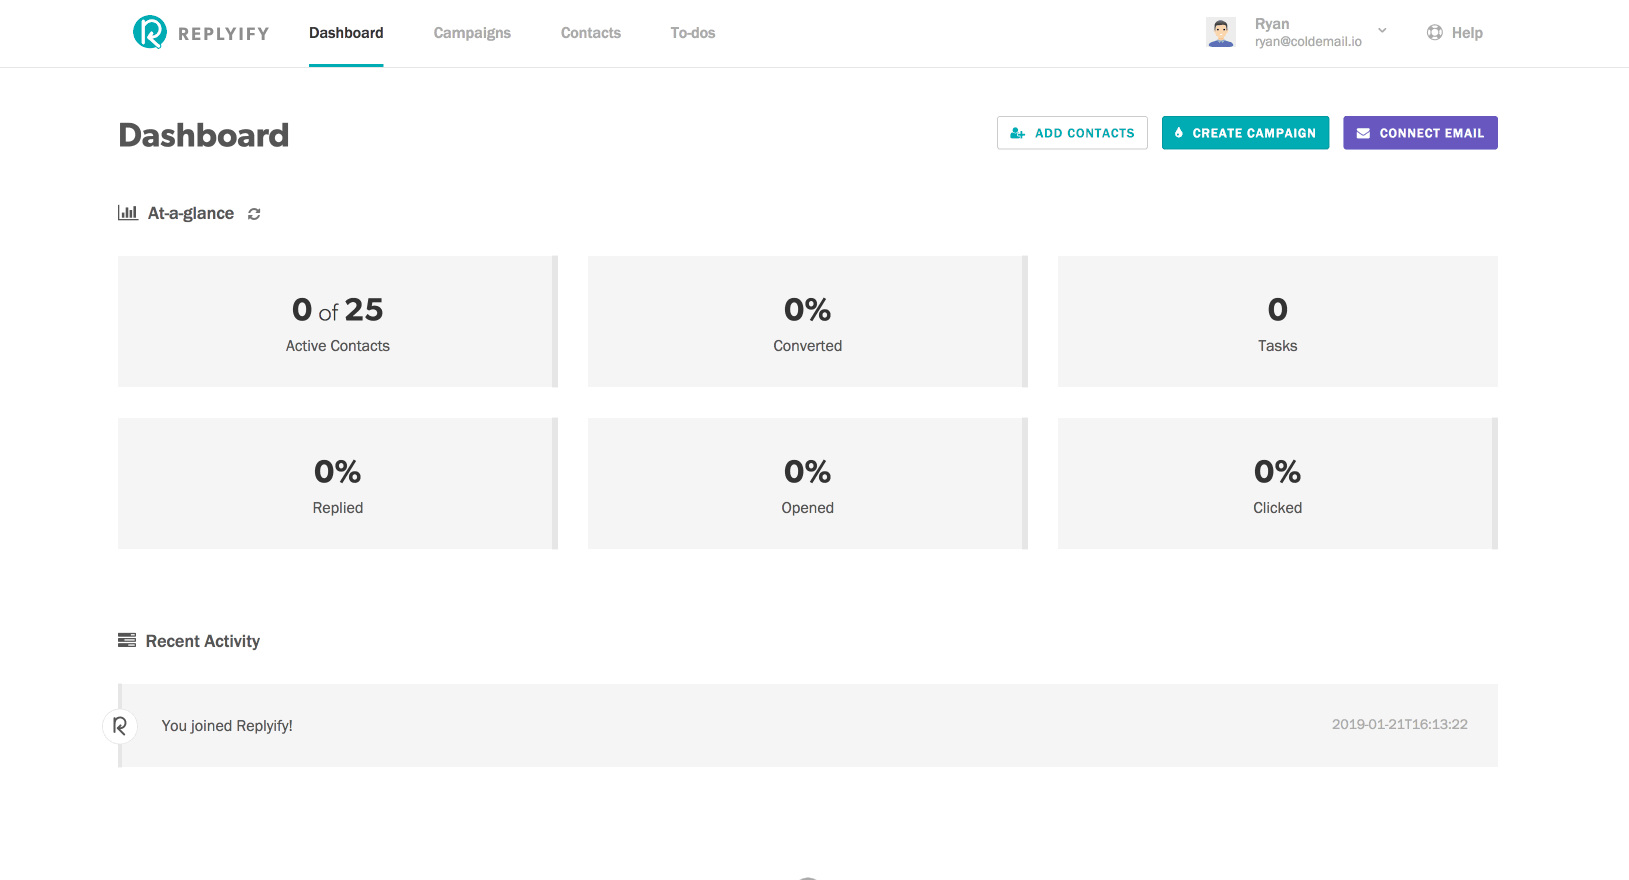Click the Create Campaign button
Viewport: 1629px width, 880px height.
1245,133
